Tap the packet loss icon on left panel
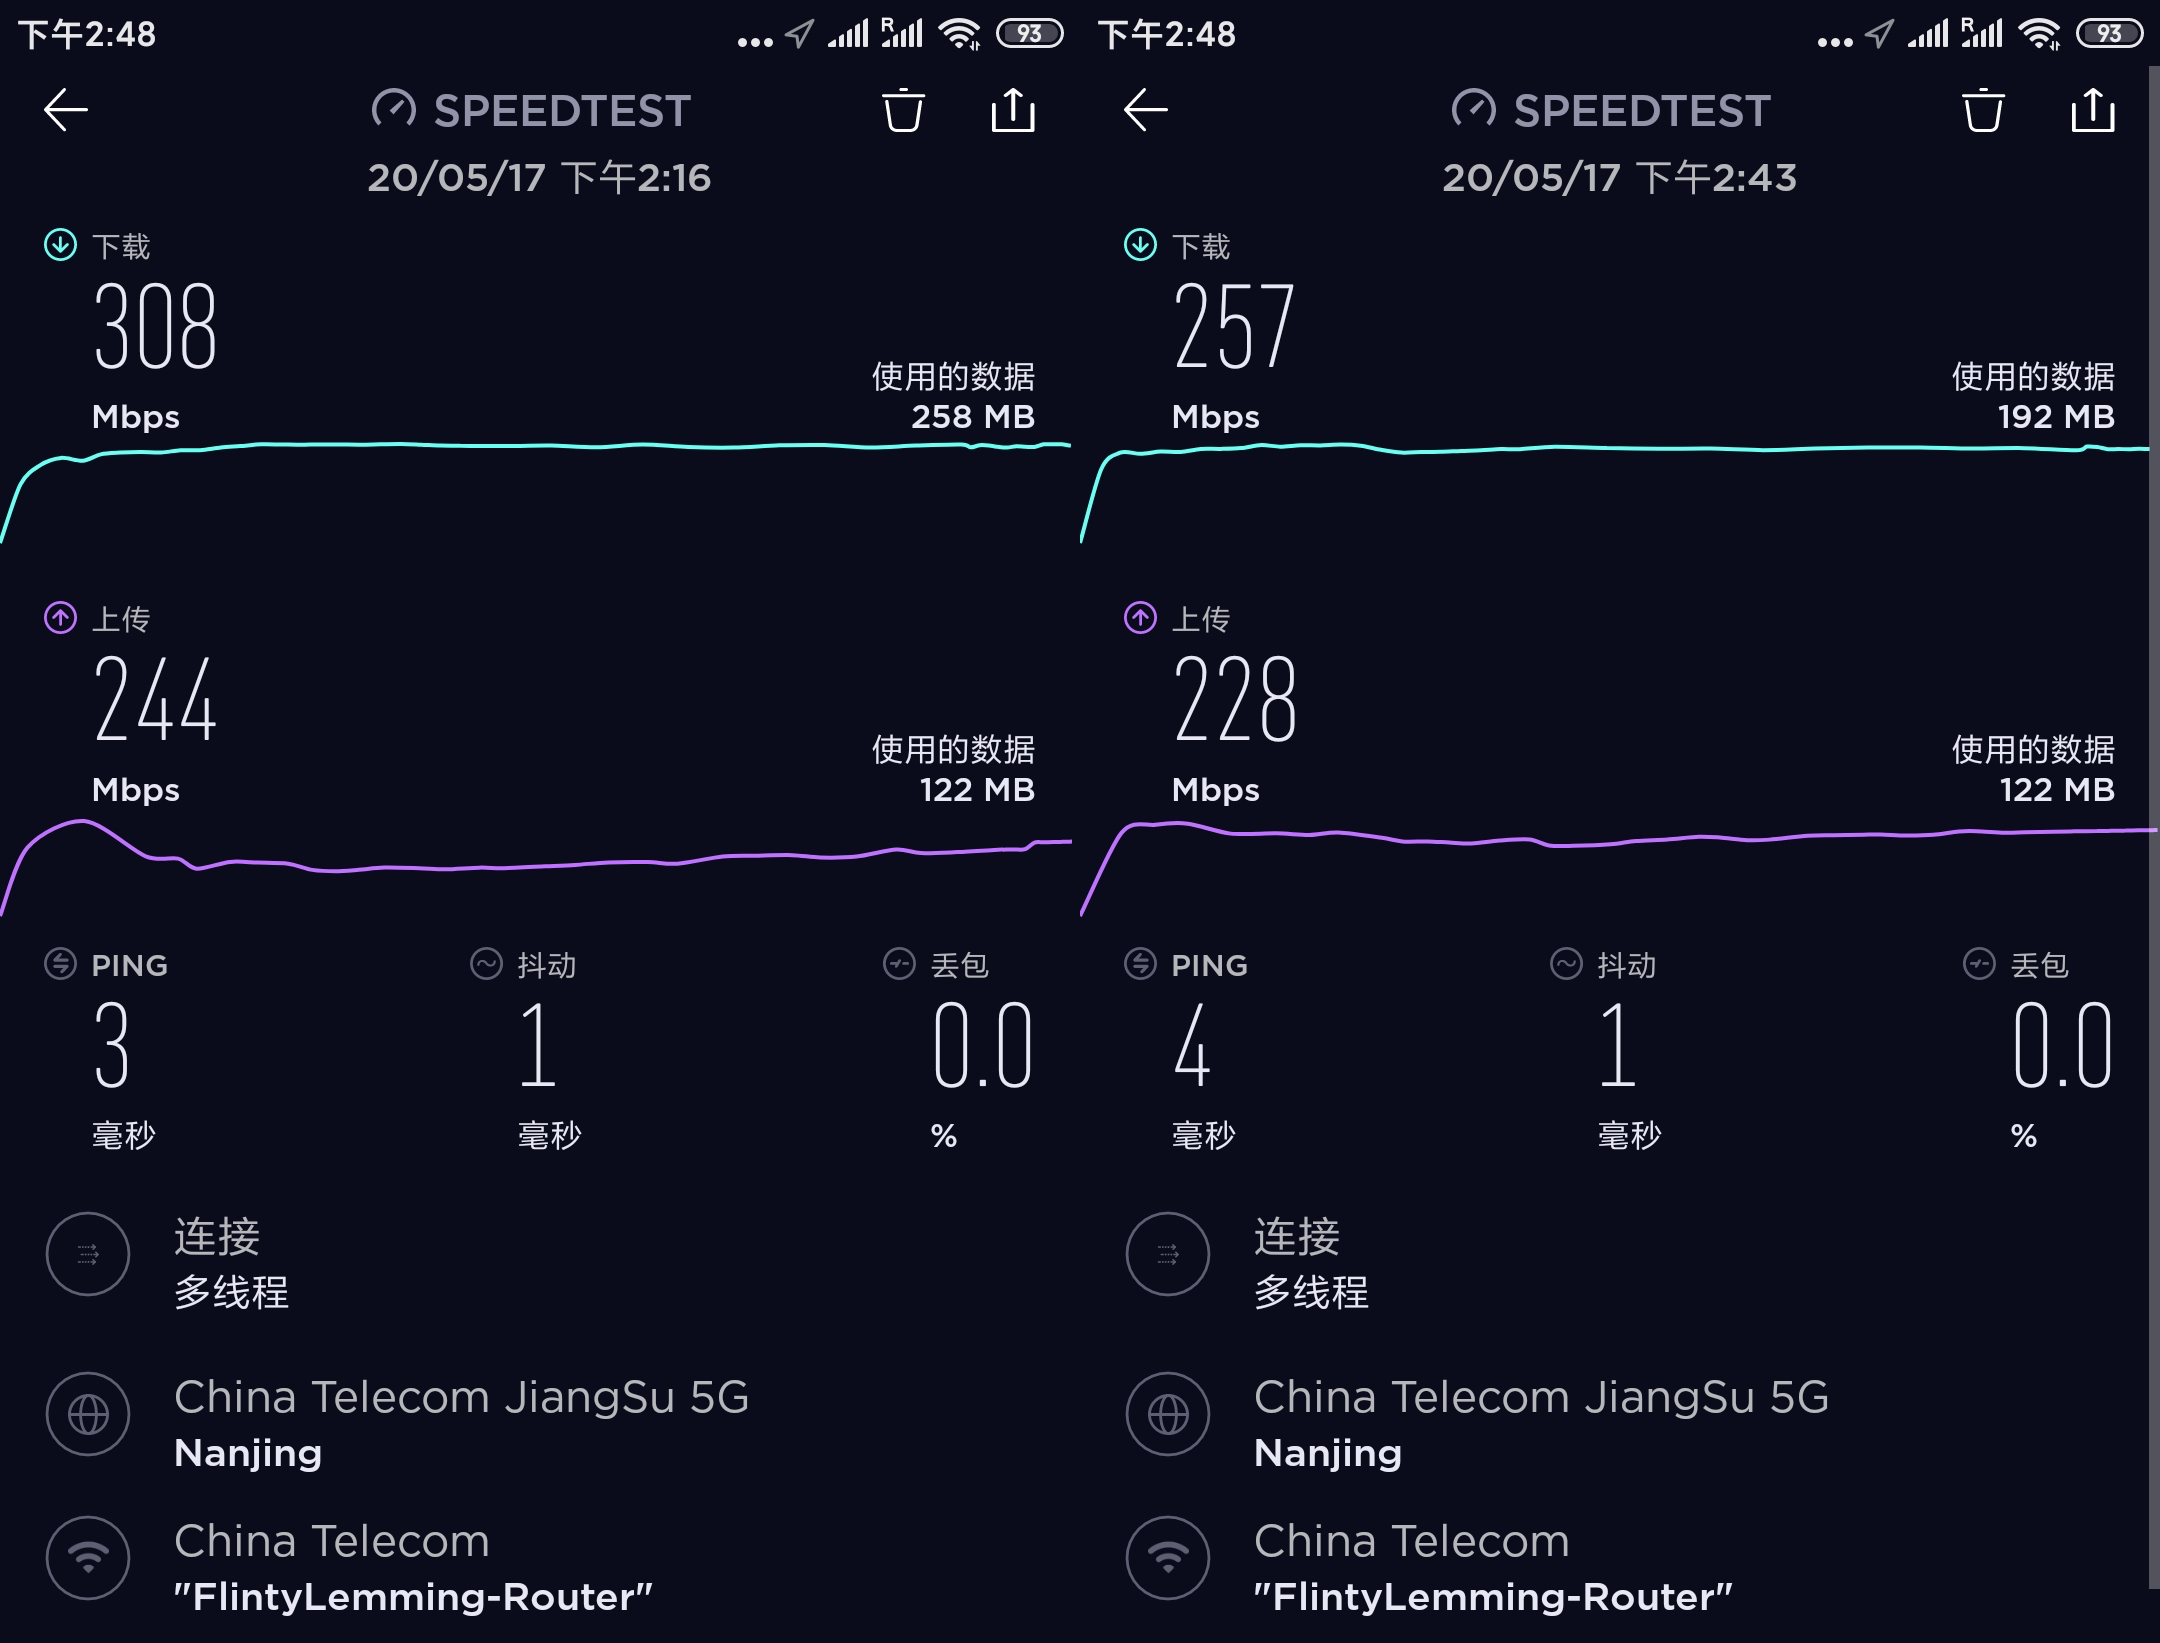This screenshot has height=1643, width=2160. pos(899,964)
